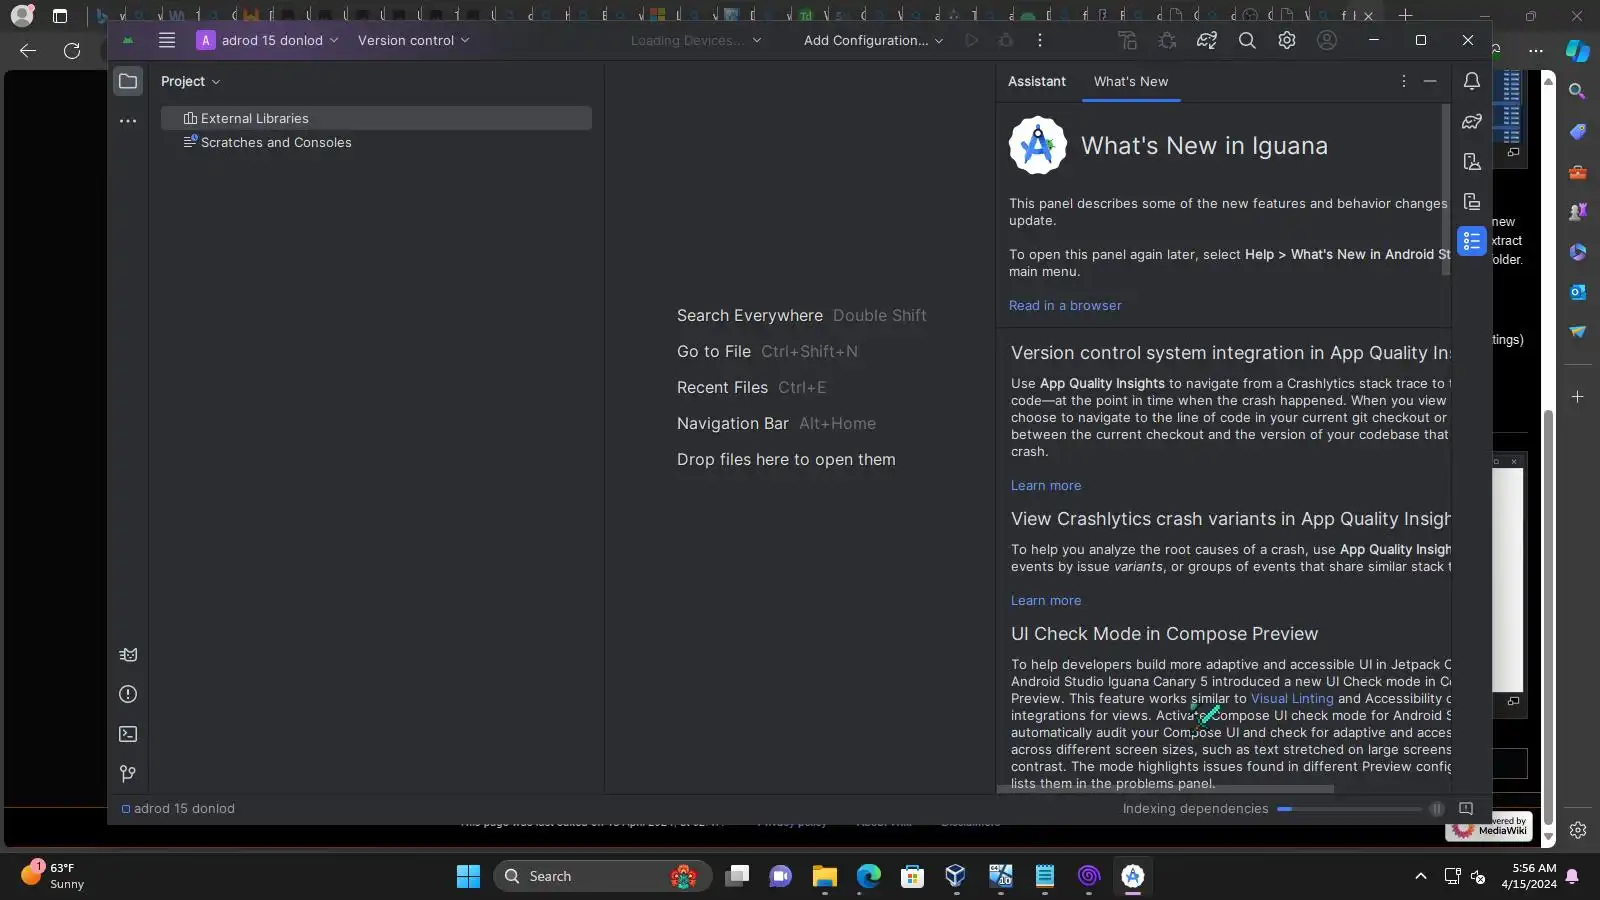The width and height of the screenshot is (1600, 900).
Task: Click the Indexing dependencies progress bar
Action: (x=1349, y=809)
